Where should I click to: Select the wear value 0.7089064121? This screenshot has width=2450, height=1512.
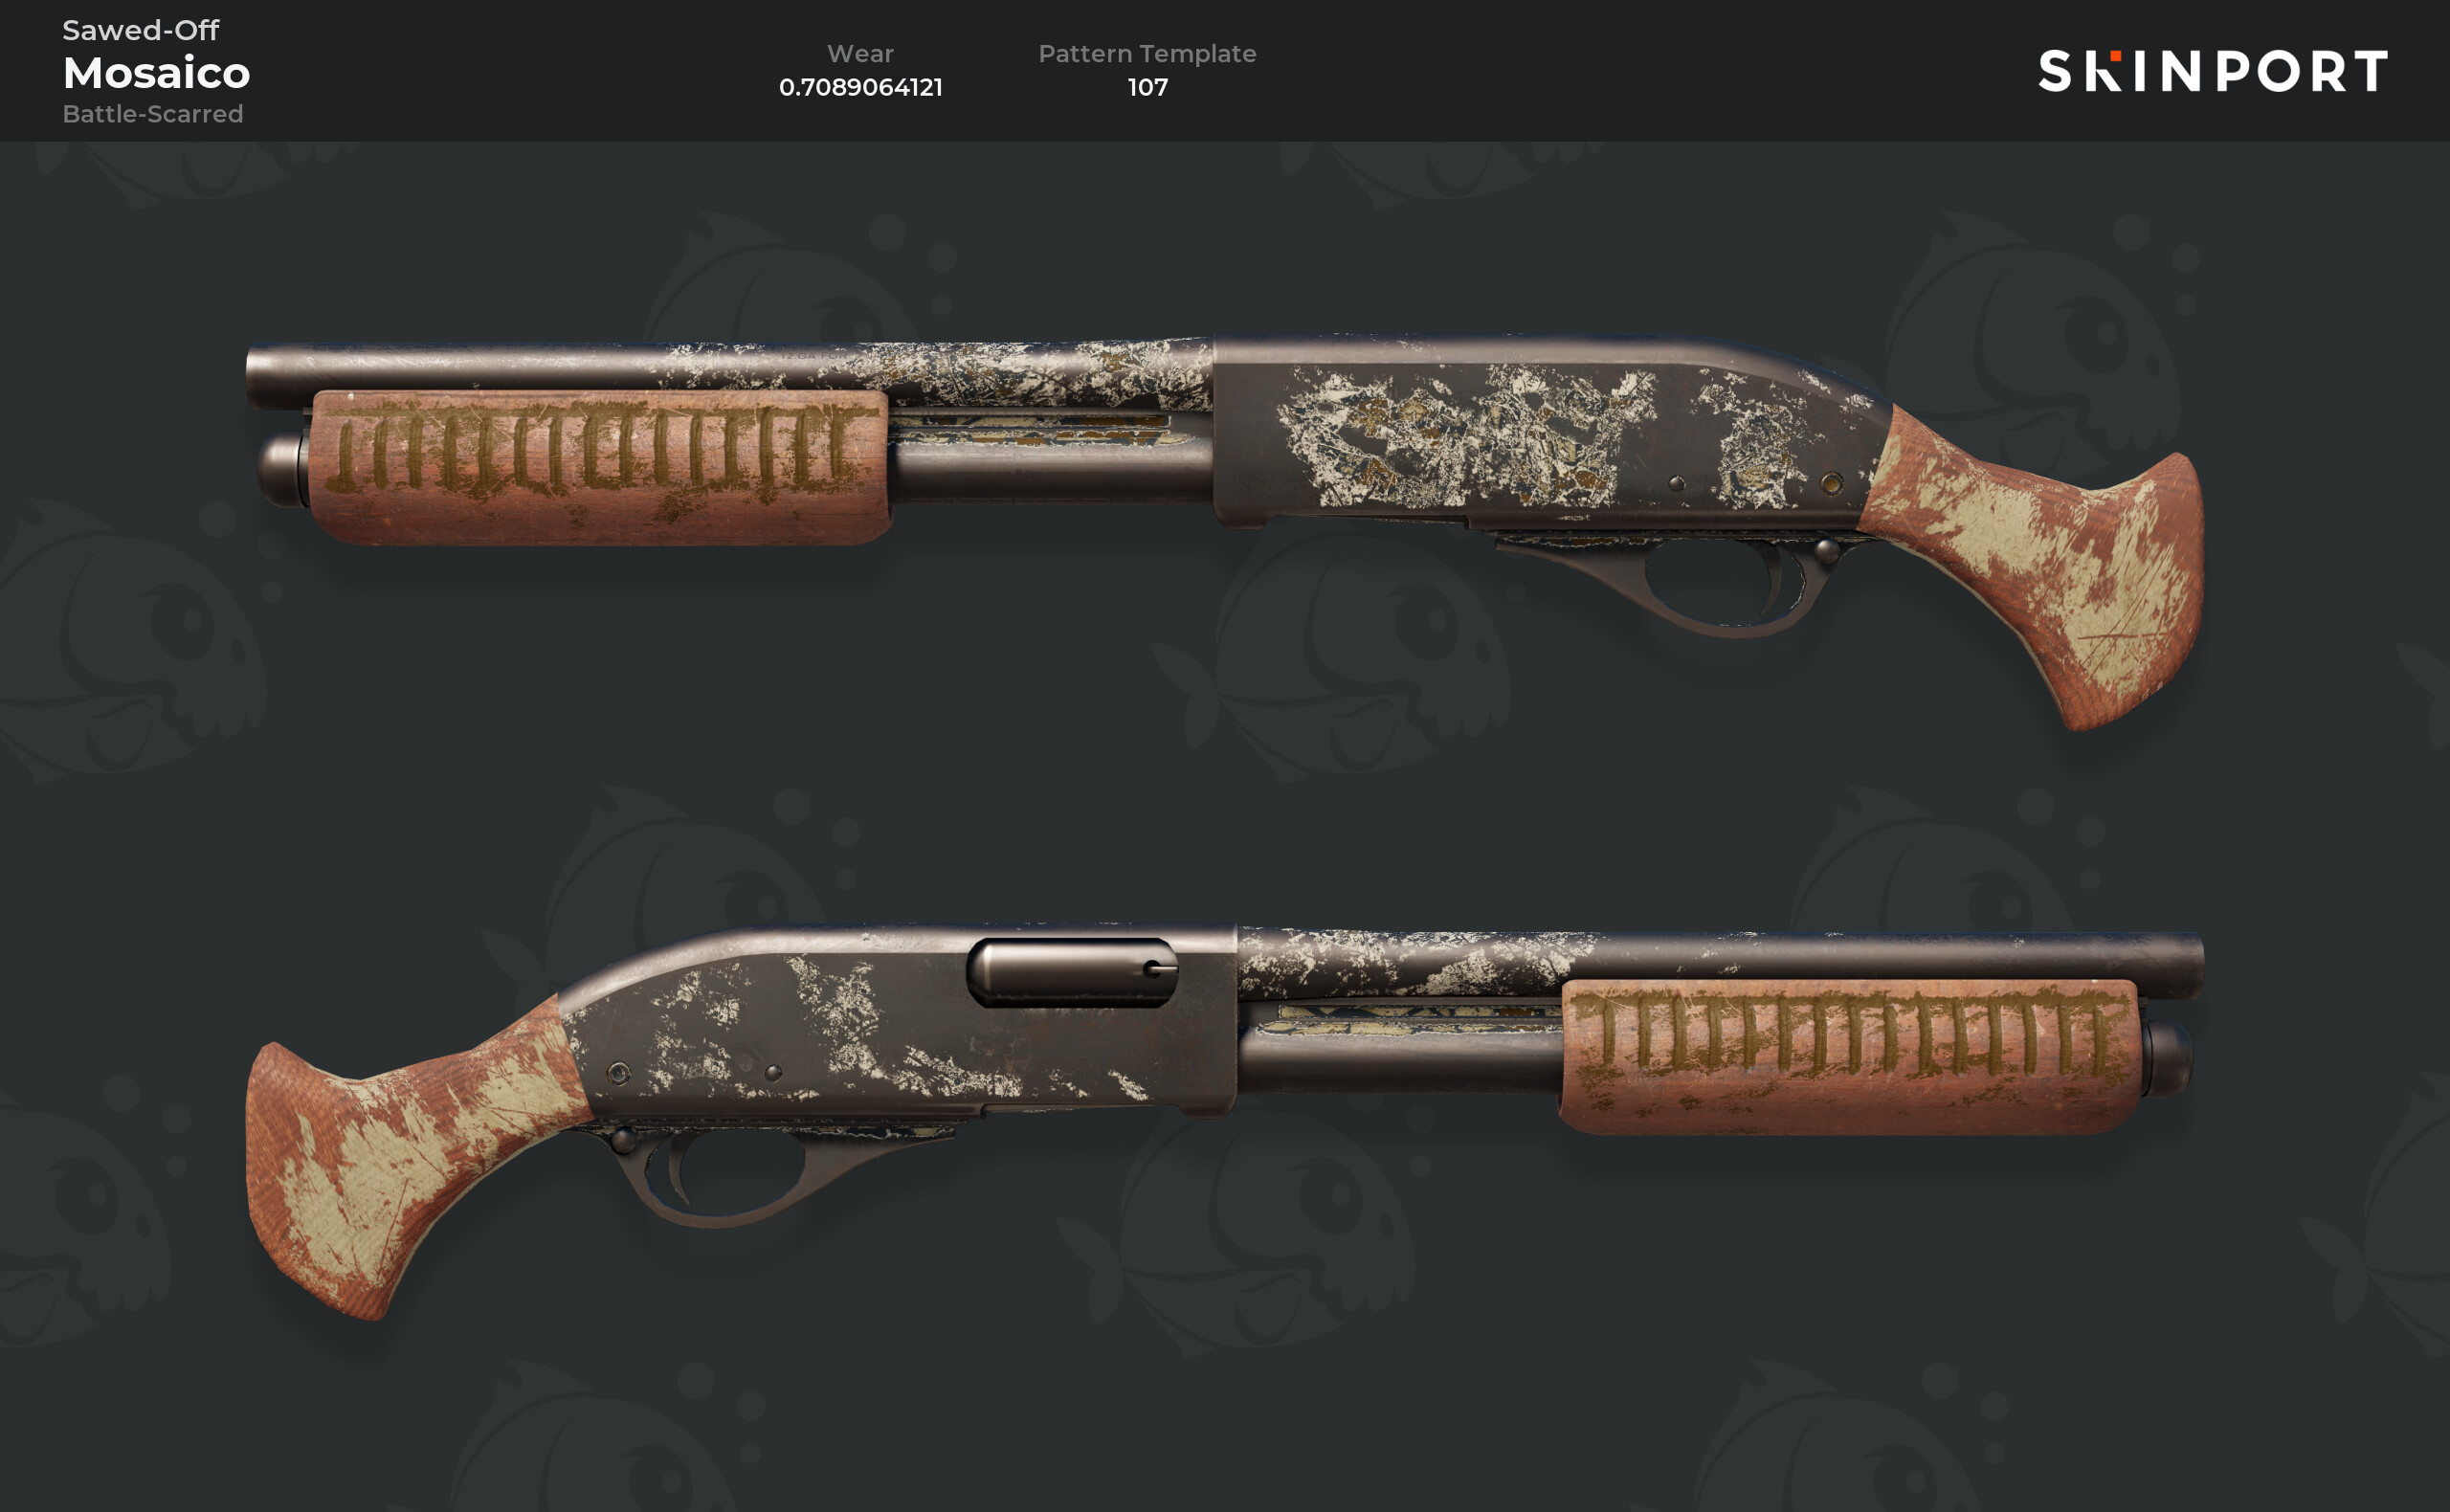pos(860,87)
